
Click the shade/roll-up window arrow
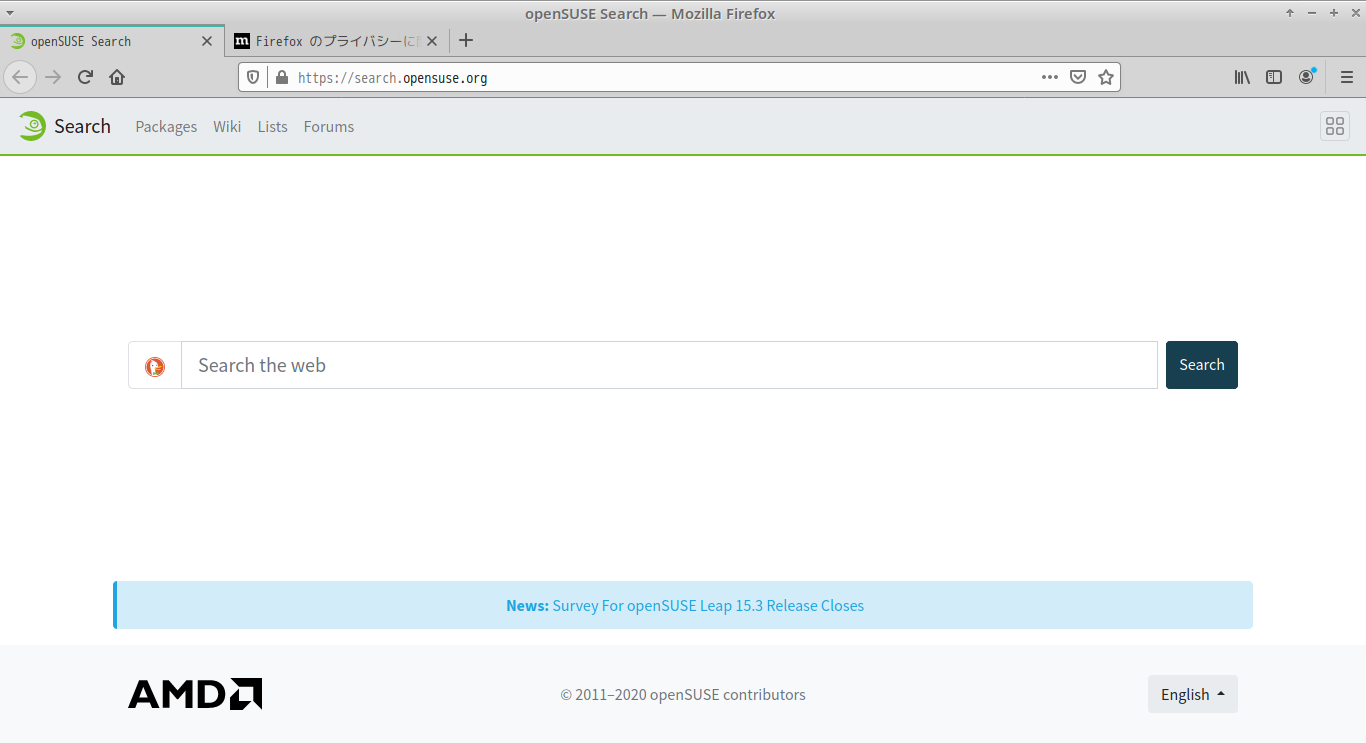click(x=1290, y=13)
